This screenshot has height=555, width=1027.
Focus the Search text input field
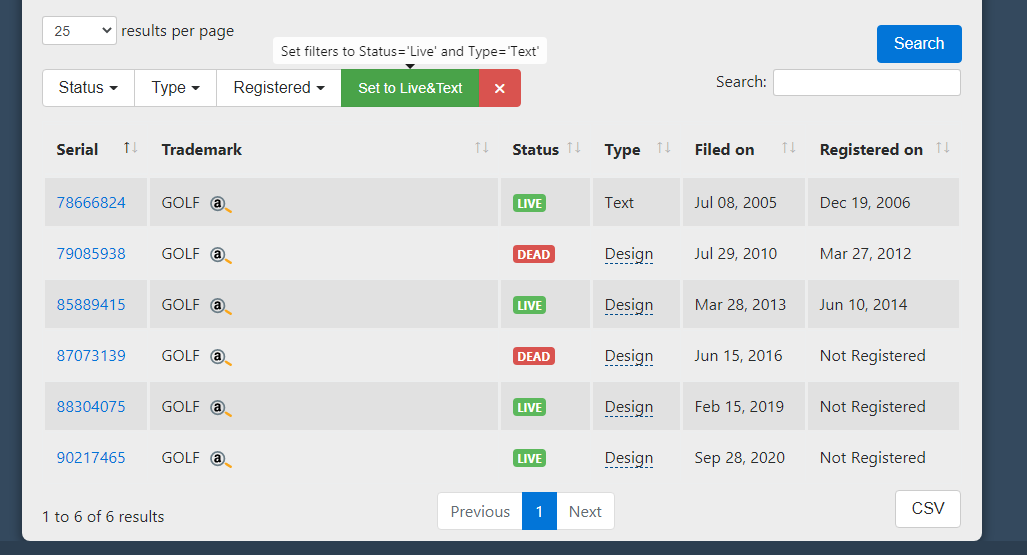pyautogui.click(x=866, y=82)
